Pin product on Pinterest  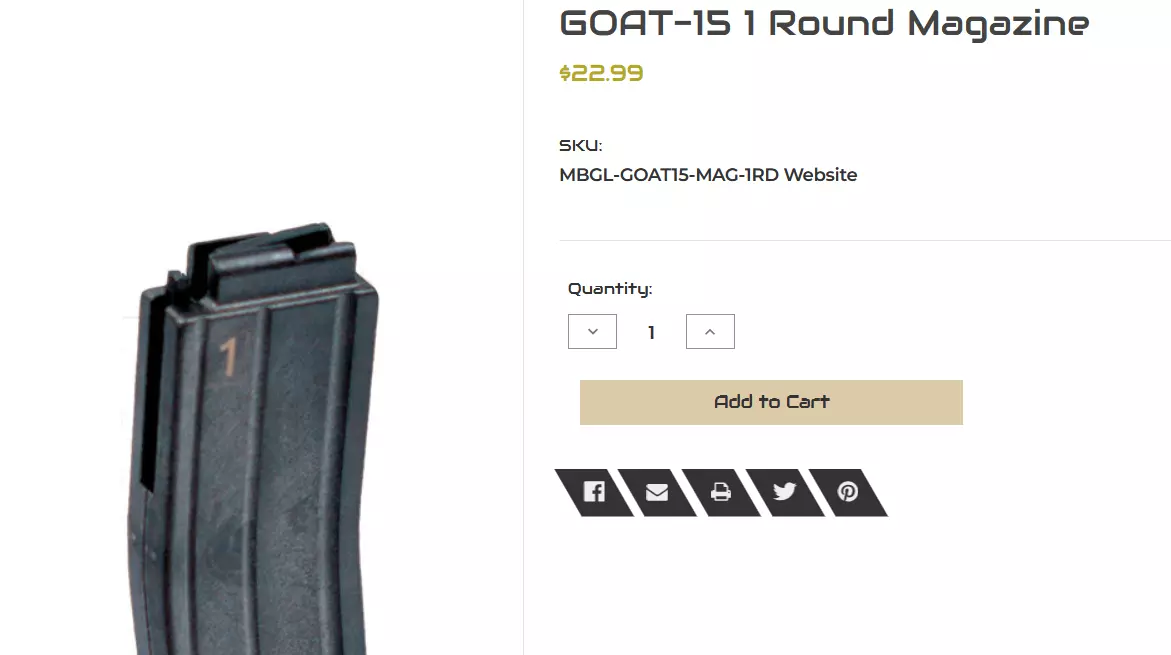[x=848, y=492]
